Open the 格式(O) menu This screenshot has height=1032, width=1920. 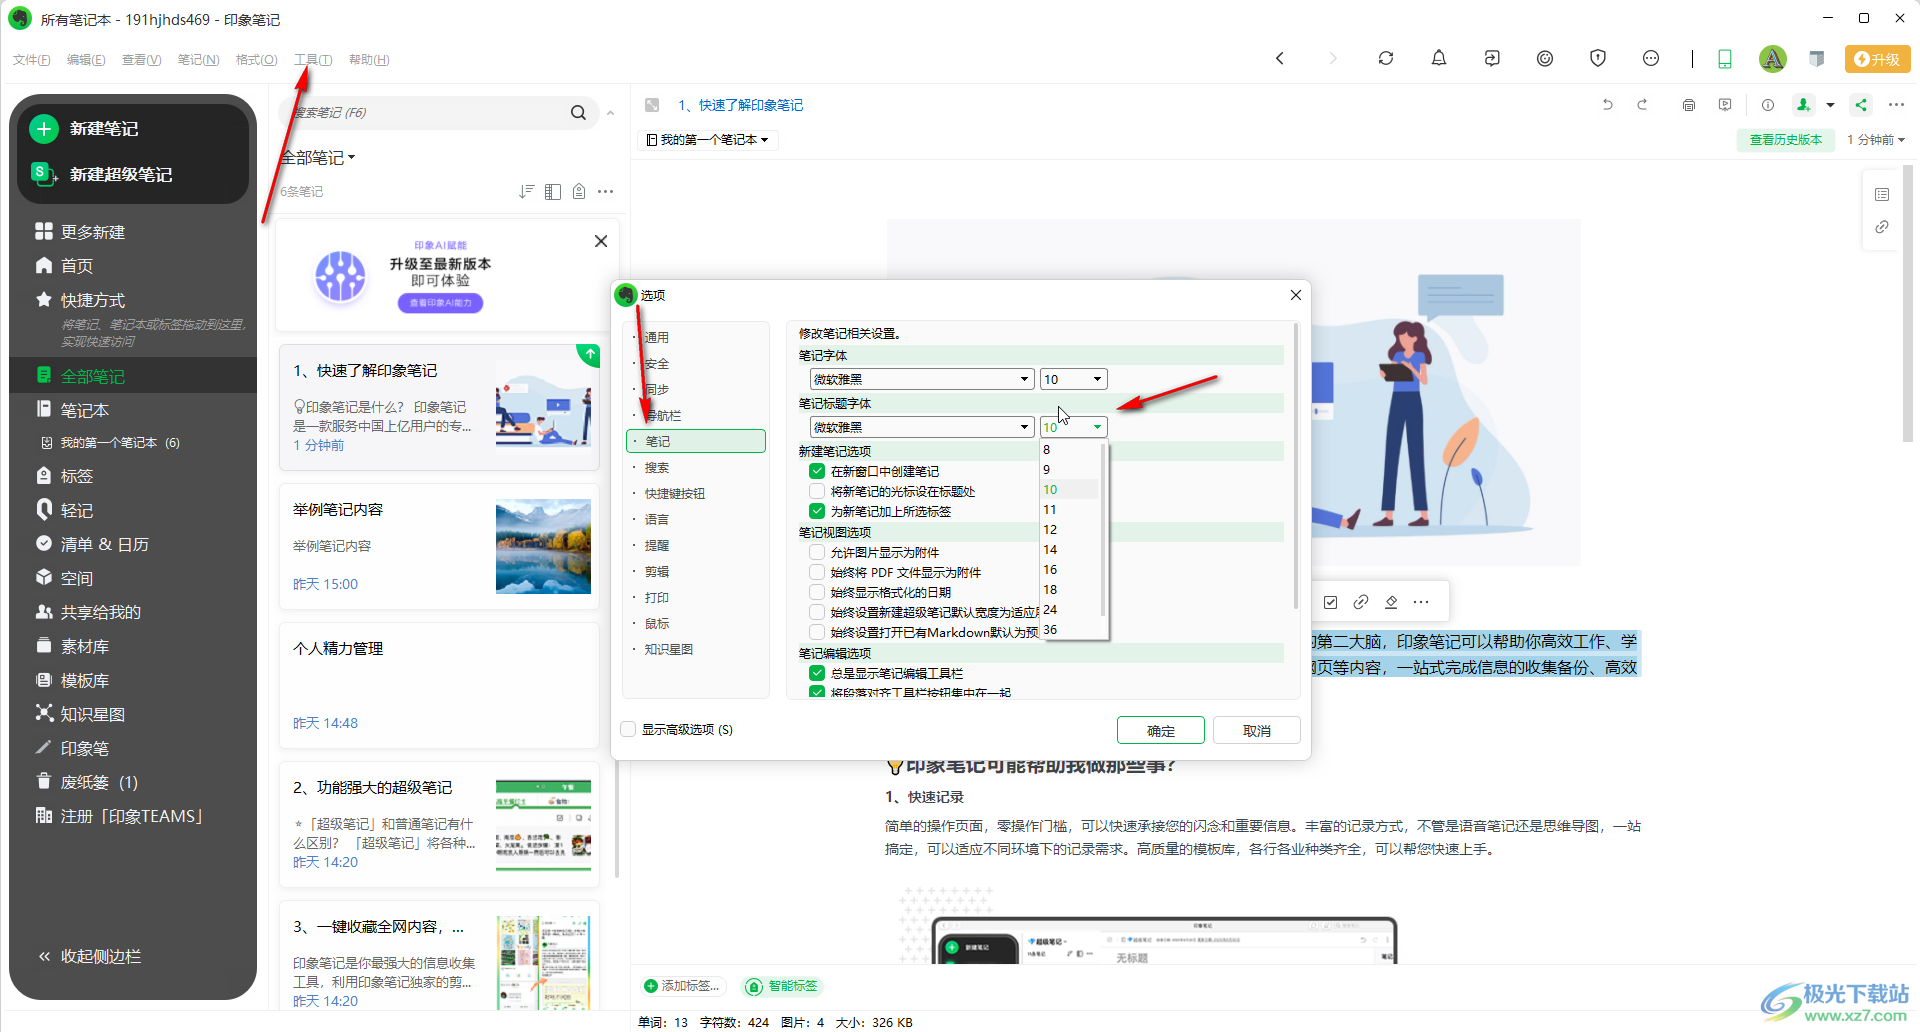(x=256, y=60)
